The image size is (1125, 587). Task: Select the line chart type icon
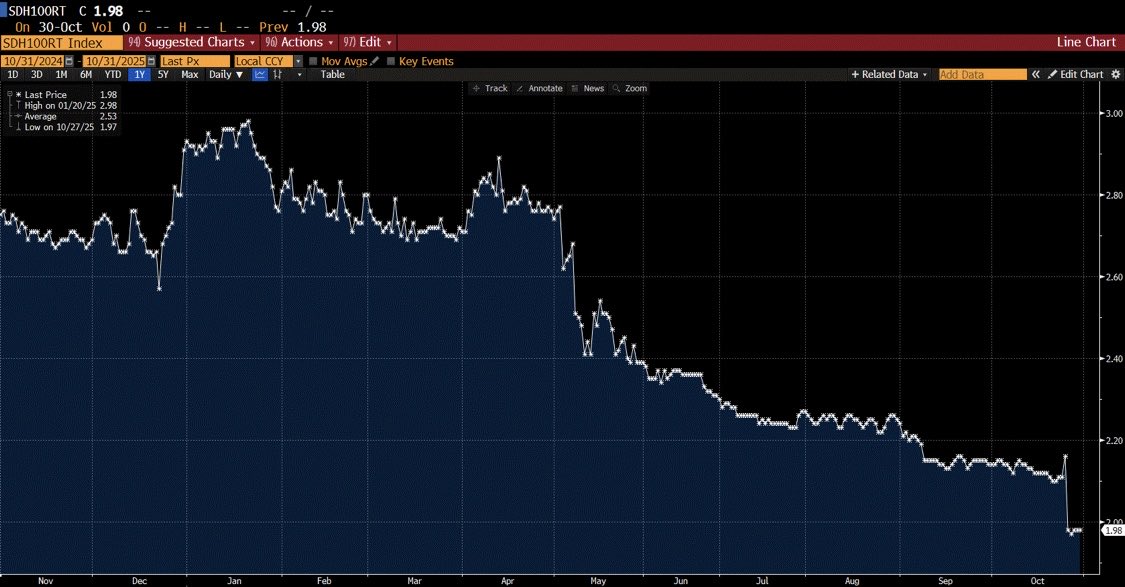(260, 75)
